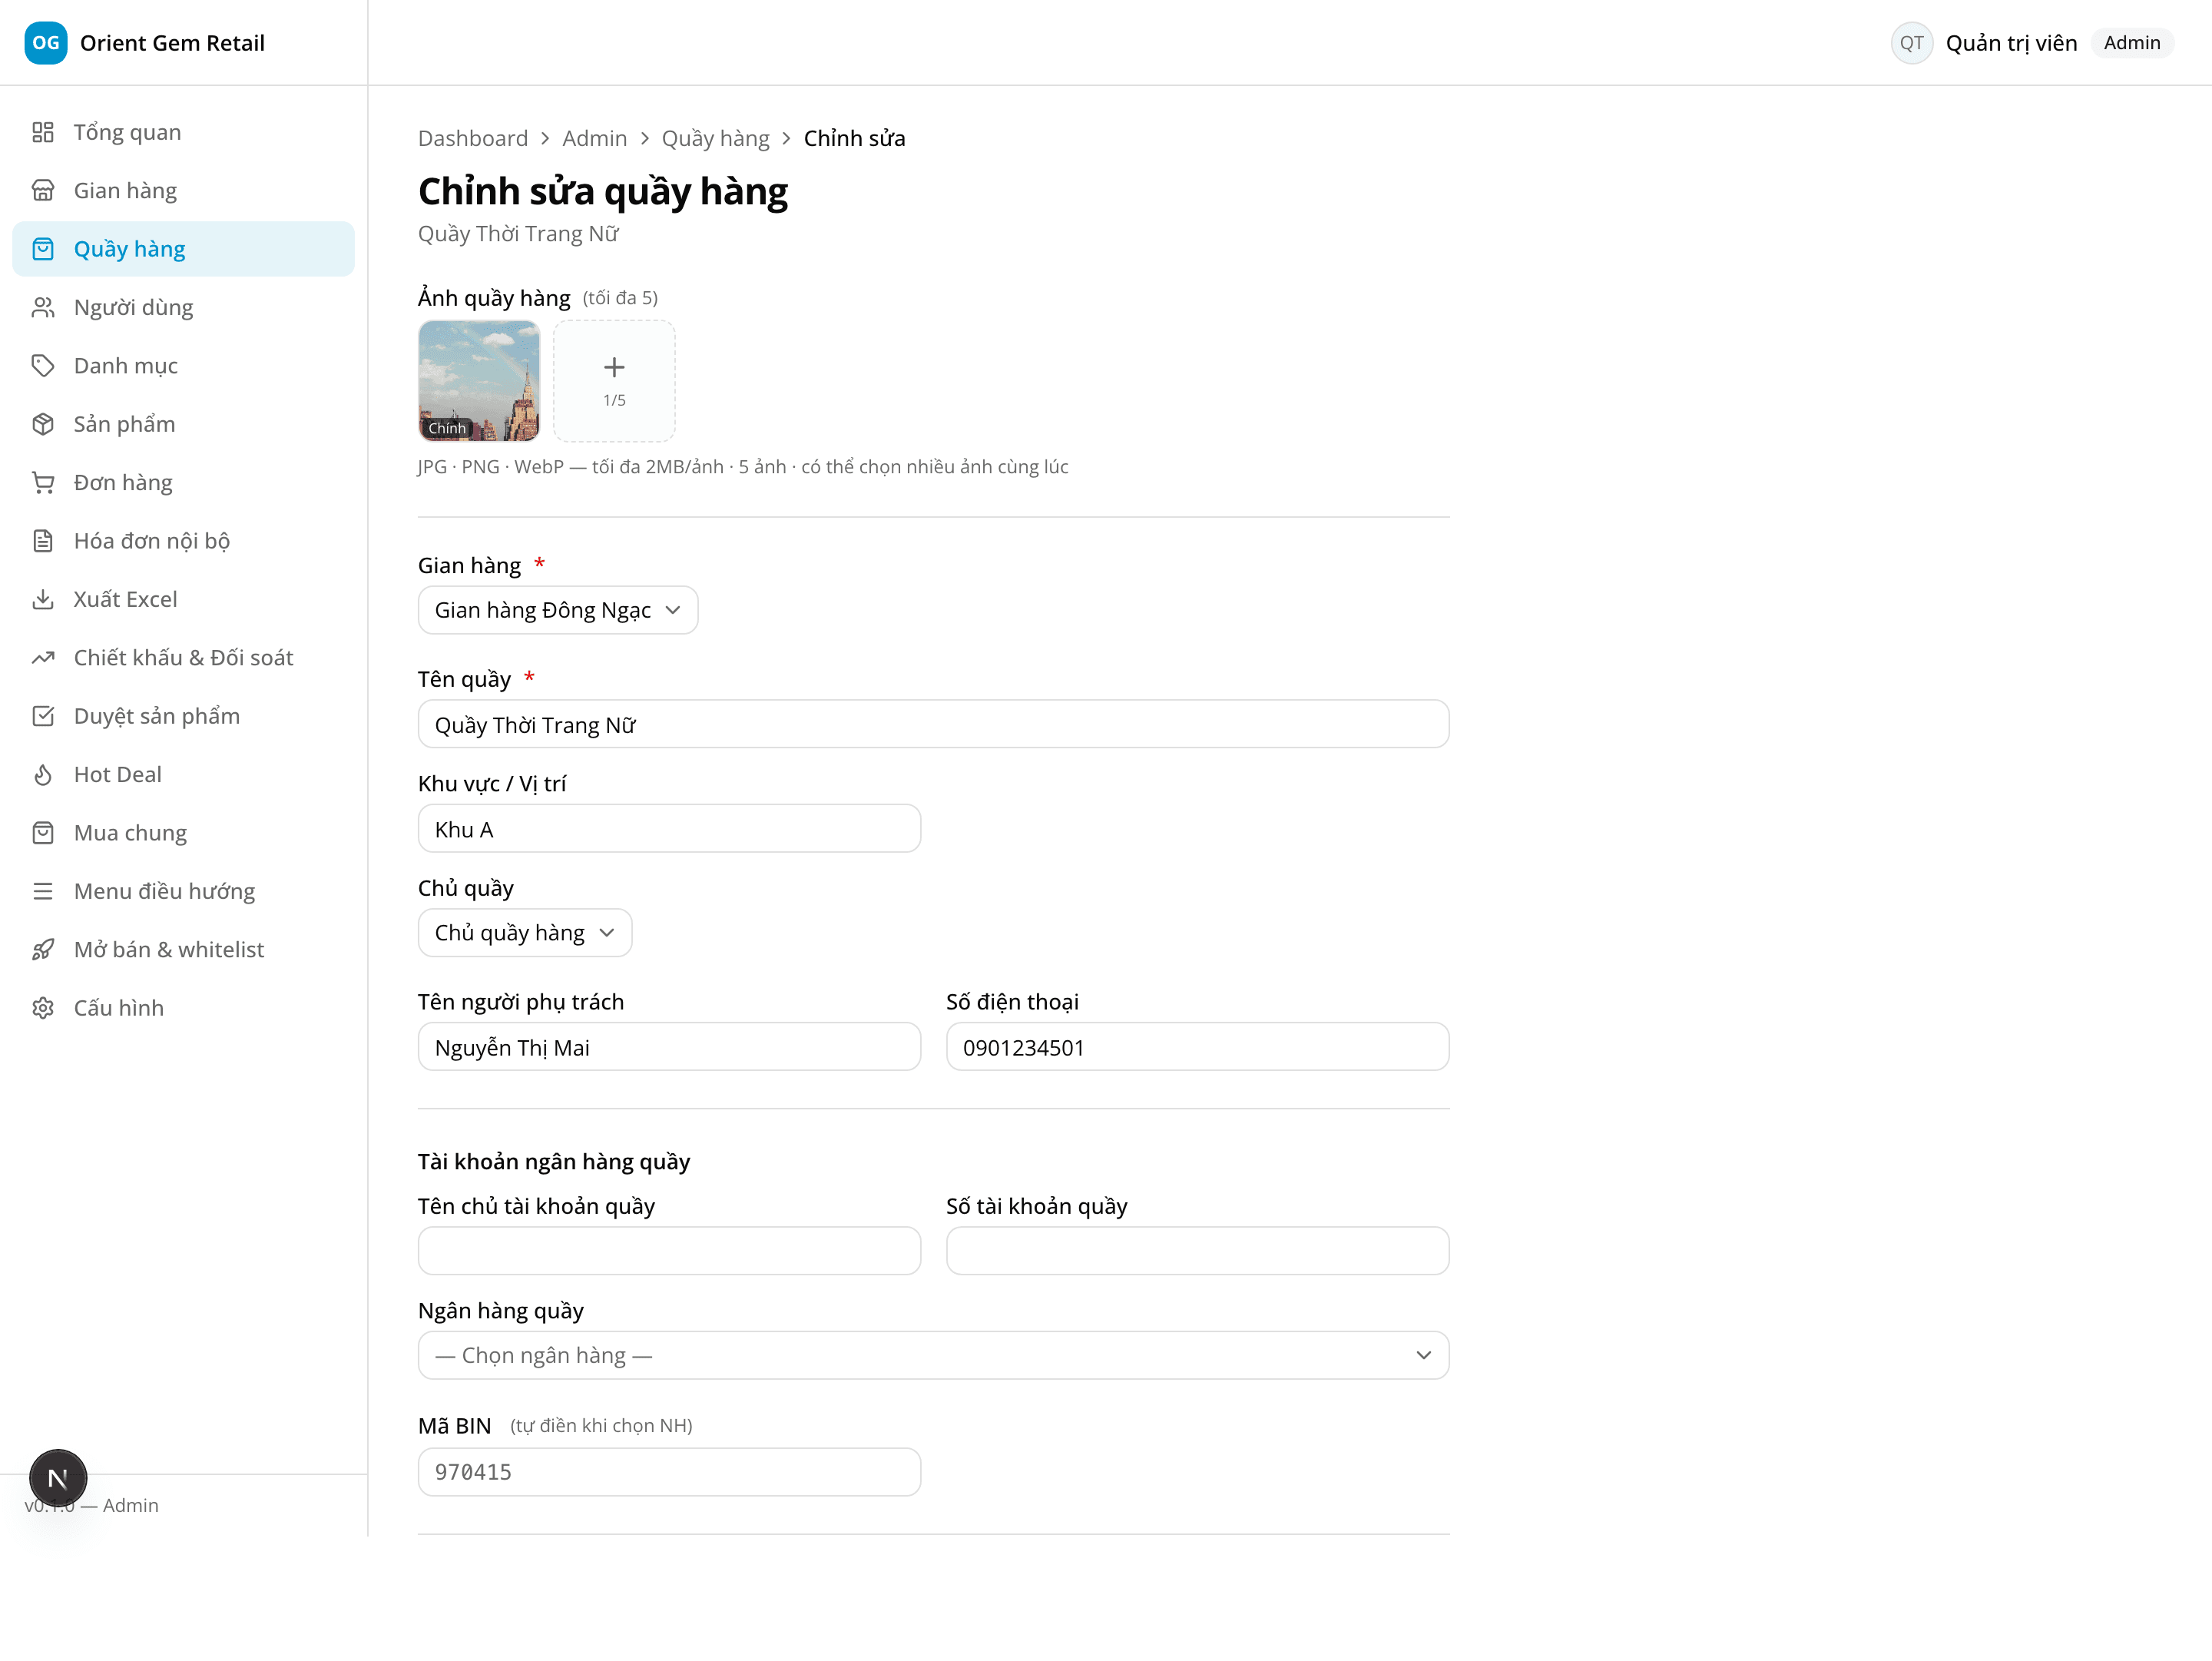Click the Tên quầy input field

933,724
